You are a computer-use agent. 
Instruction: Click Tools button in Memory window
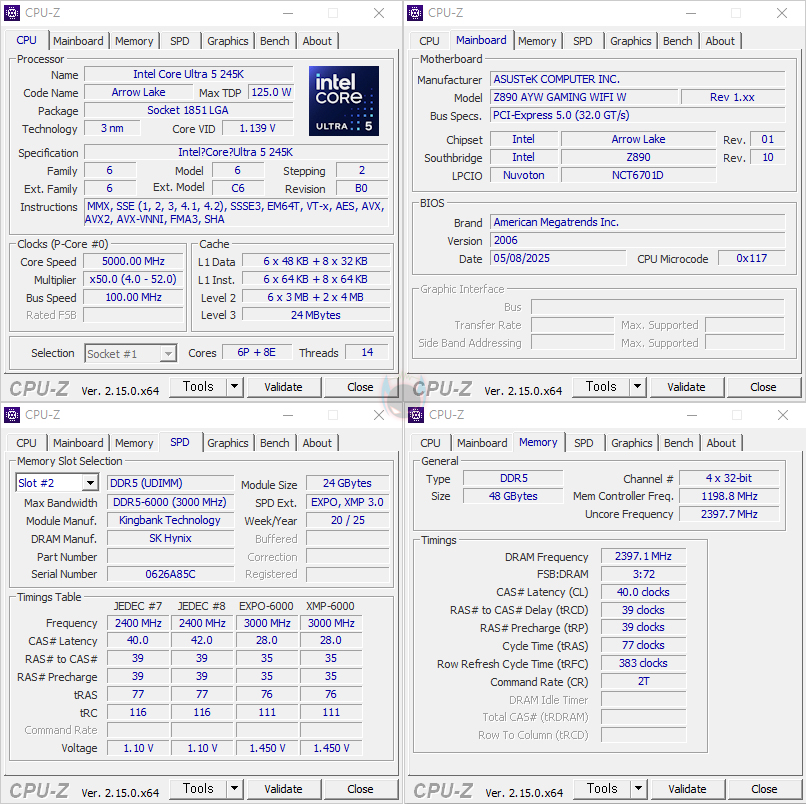[602, 789]
